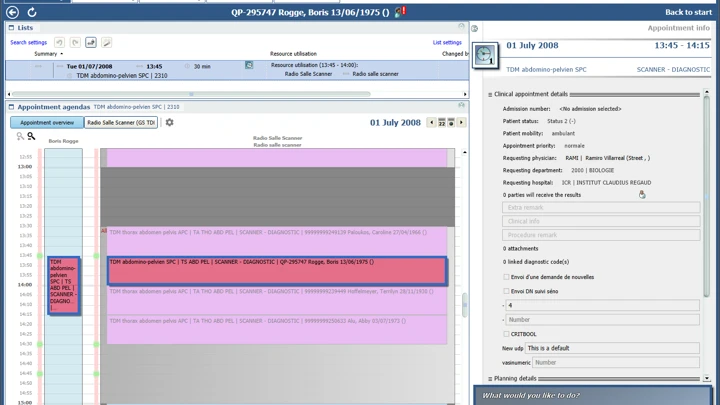Click Back to start link
The height and width of the screenshot is (405, 720).
688,12
